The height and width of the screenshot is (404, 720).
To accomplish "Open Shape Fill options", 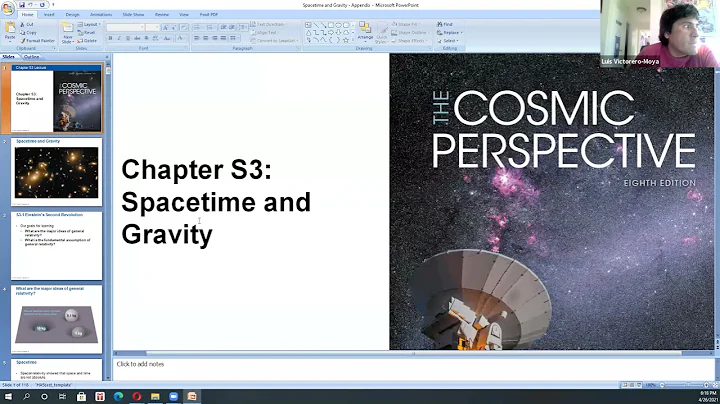I will (406, 24).
